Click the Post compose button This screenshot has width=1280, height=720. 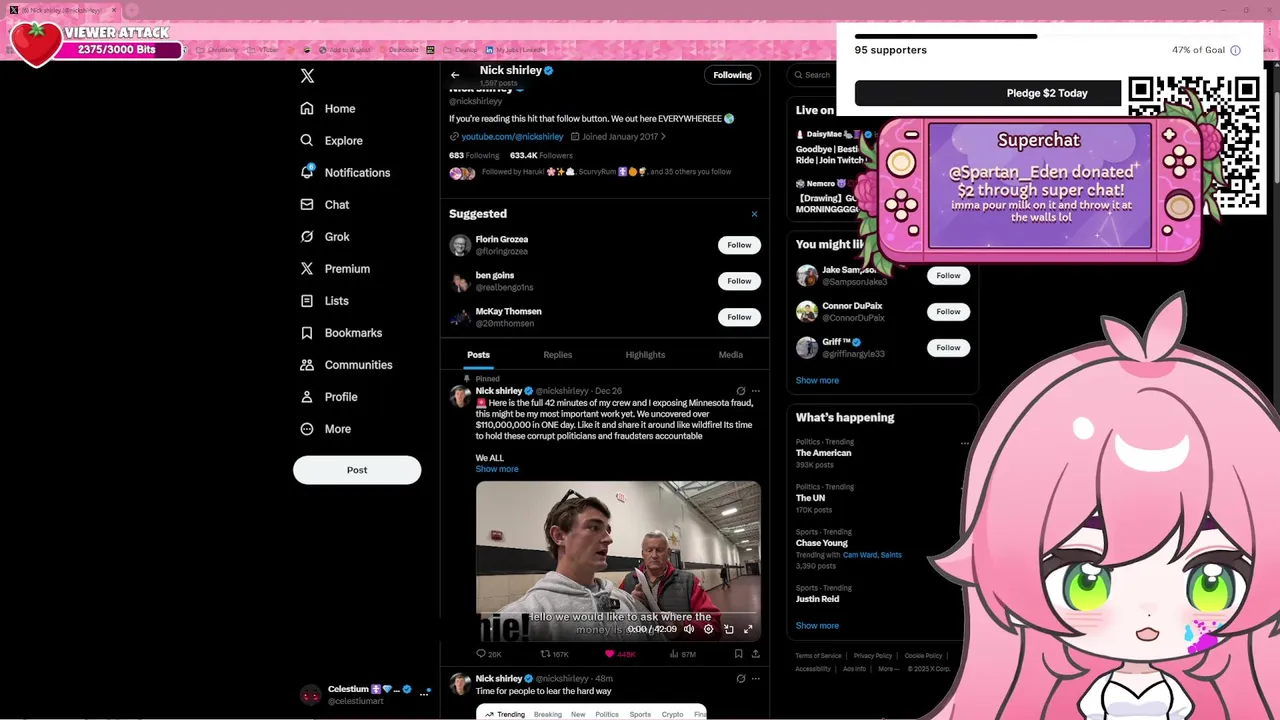[357, 470]
